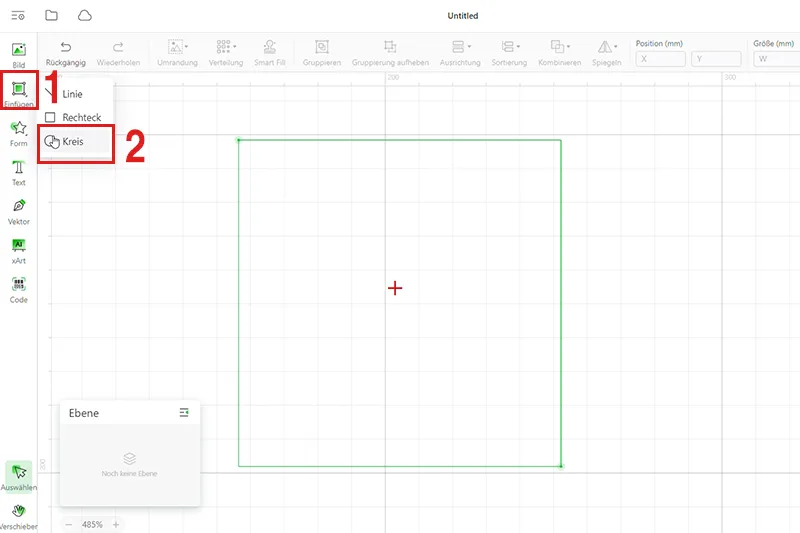Open the Bild image import tool
Viewport: 800px width, 533px height.
click(x=19, y=55)
